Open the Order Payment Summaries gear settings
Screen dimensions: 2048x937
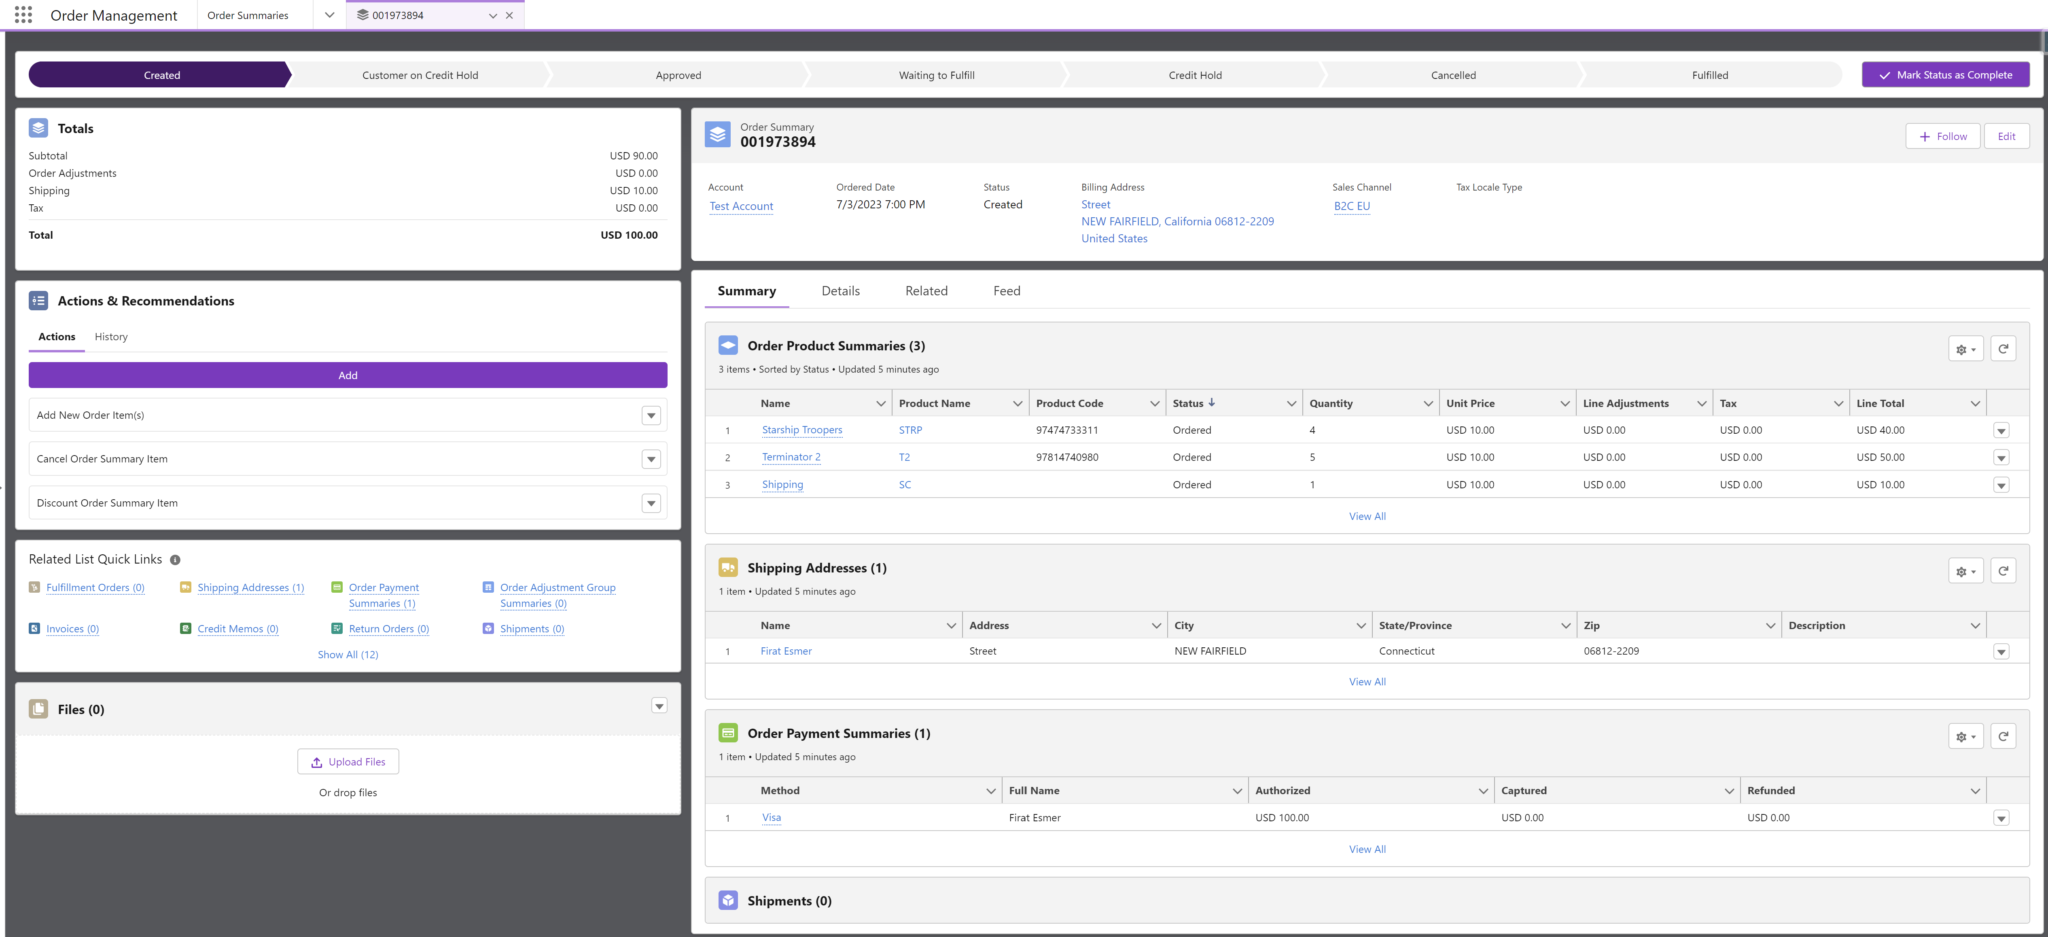click(x=1965, y=736)
